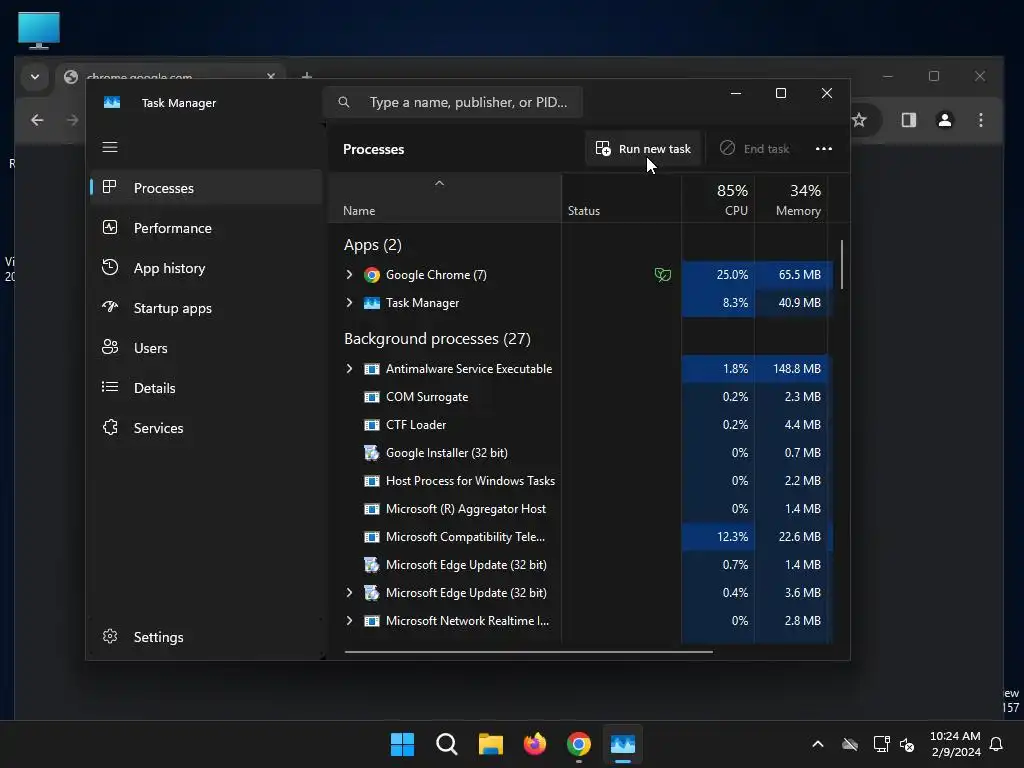Viewport: 1024px width, 768px height.
Task: Open Chrome's tab search dropdown
Action: [35, 77]
